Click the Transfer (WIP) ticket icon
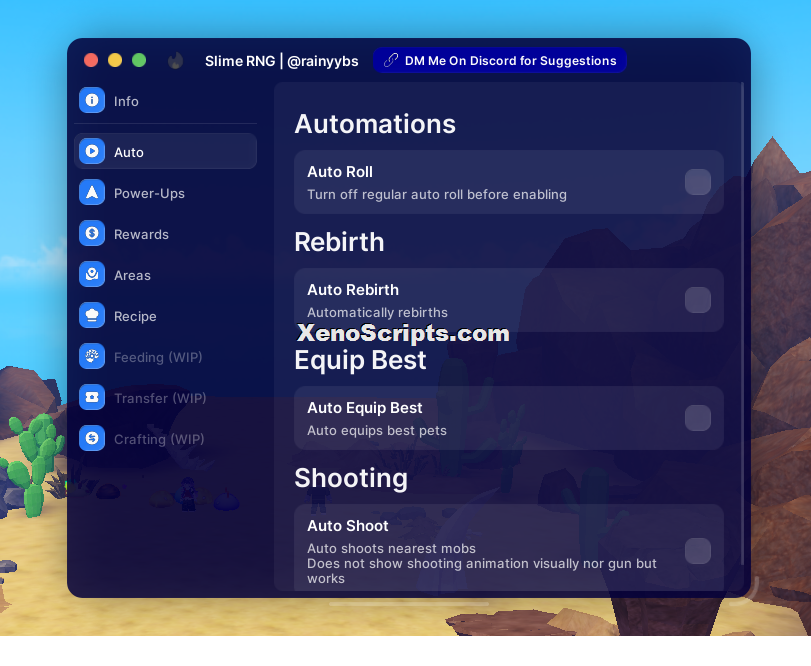 click(92, 397)
